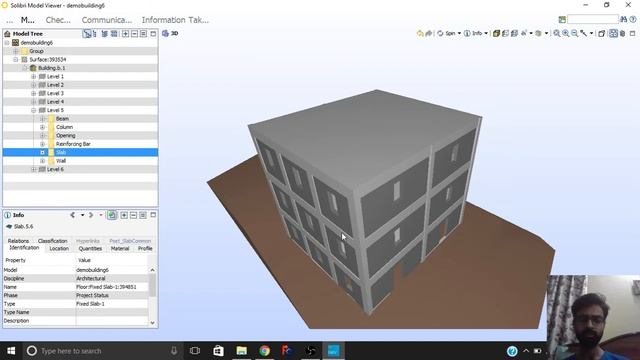The height and width of the screenshot is (360, 640).
Task: Select the Opening folder in Model Tree
Action: pyautogui.click(x=66, y=136)
